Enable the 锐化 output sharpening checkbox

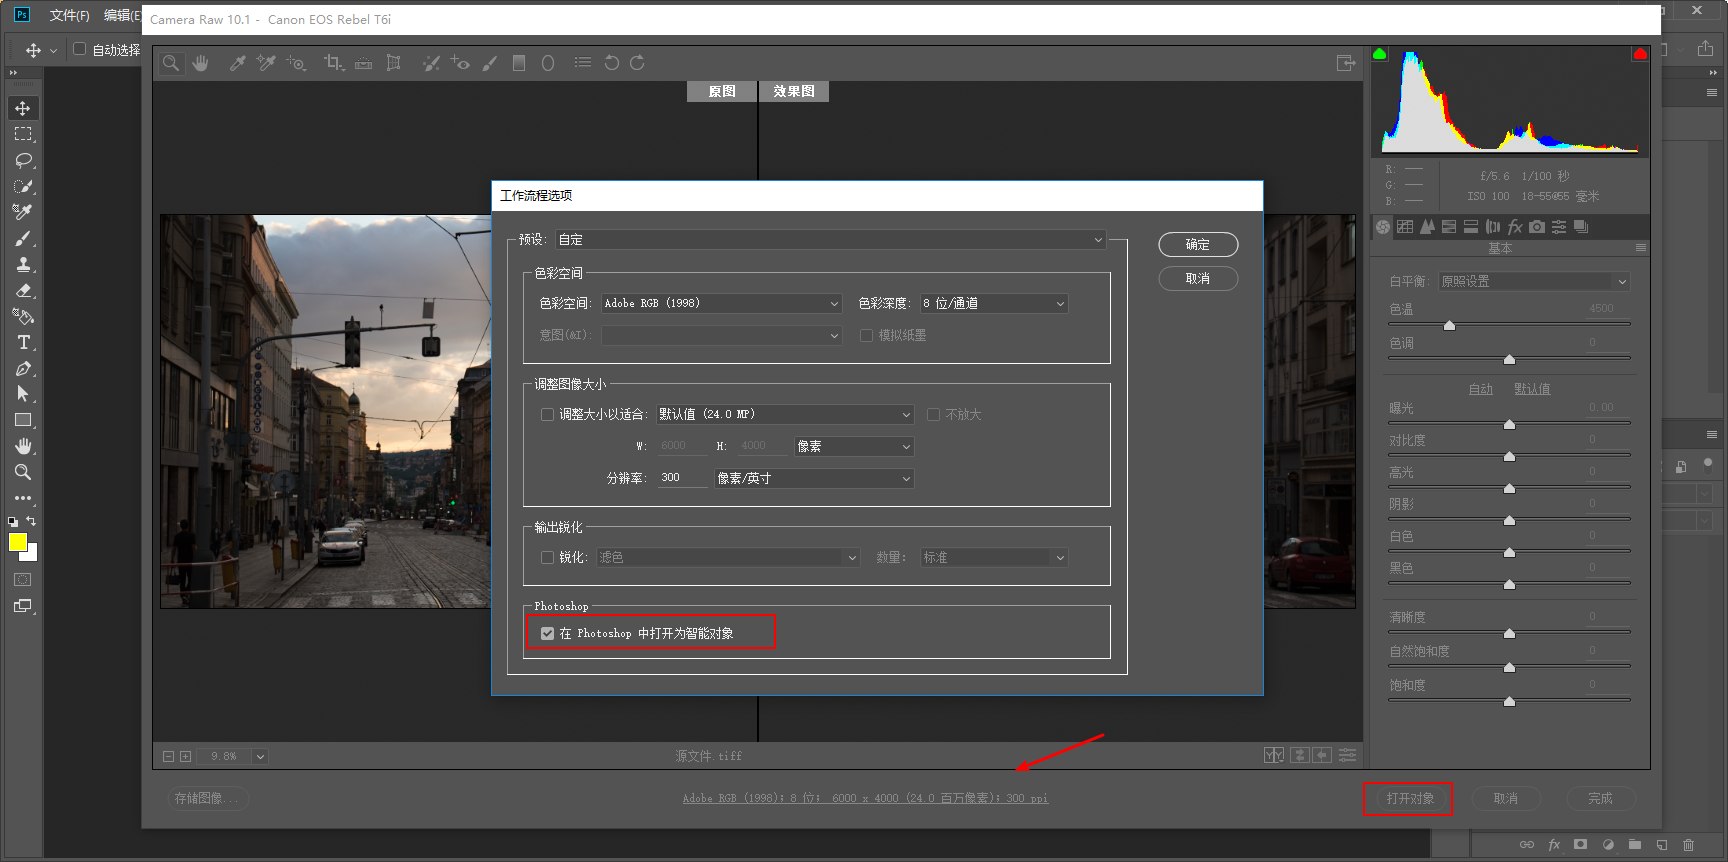click(547, 557)
